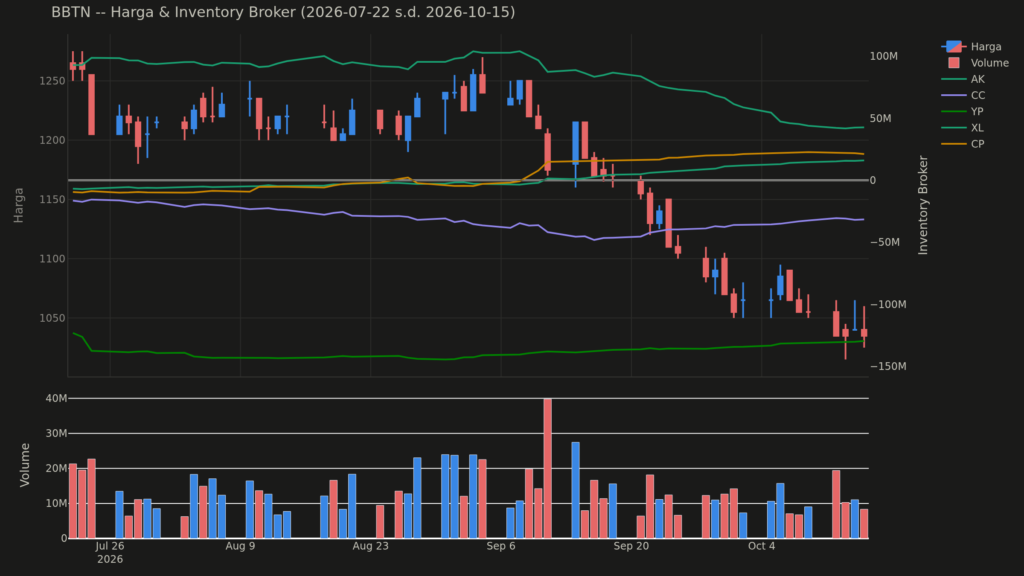Click the chart title BBTN Harga & Inventory Broker
Image resolution: width=1024 pixels, height=576 pixels.
coord(283,12)
